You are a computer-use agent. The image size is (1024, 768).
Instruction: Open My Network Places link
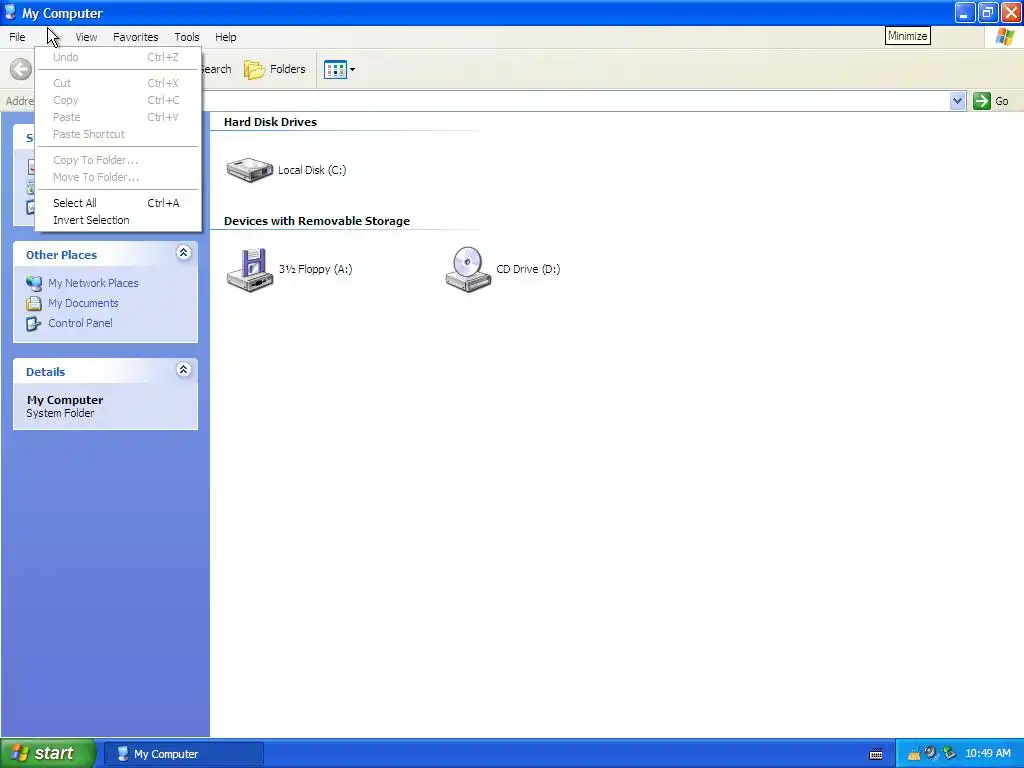click(x=93, y=283)
